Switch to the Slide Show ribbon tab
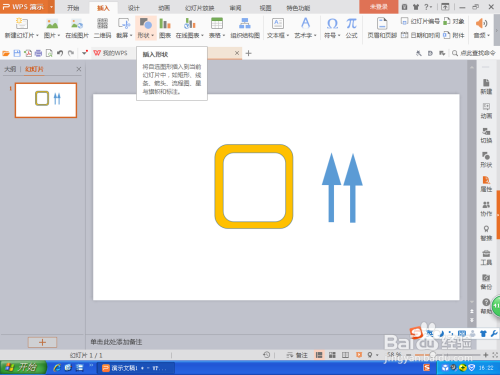The height and width of the screenshot is (375, 500). (x=199, y=8)
